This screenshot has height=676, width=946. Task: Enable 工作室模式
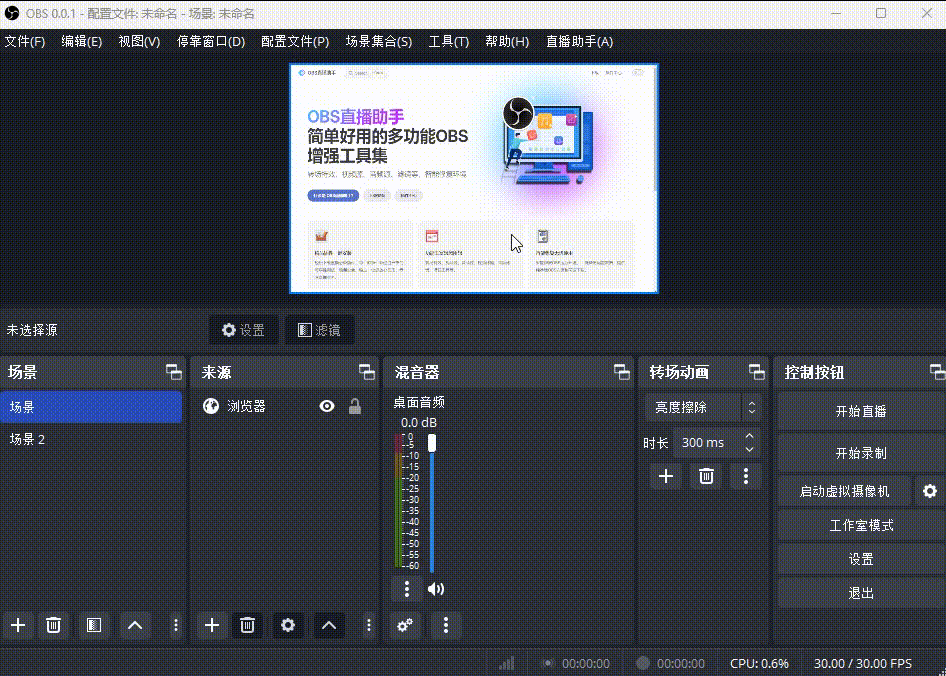[x=861, y=525]
